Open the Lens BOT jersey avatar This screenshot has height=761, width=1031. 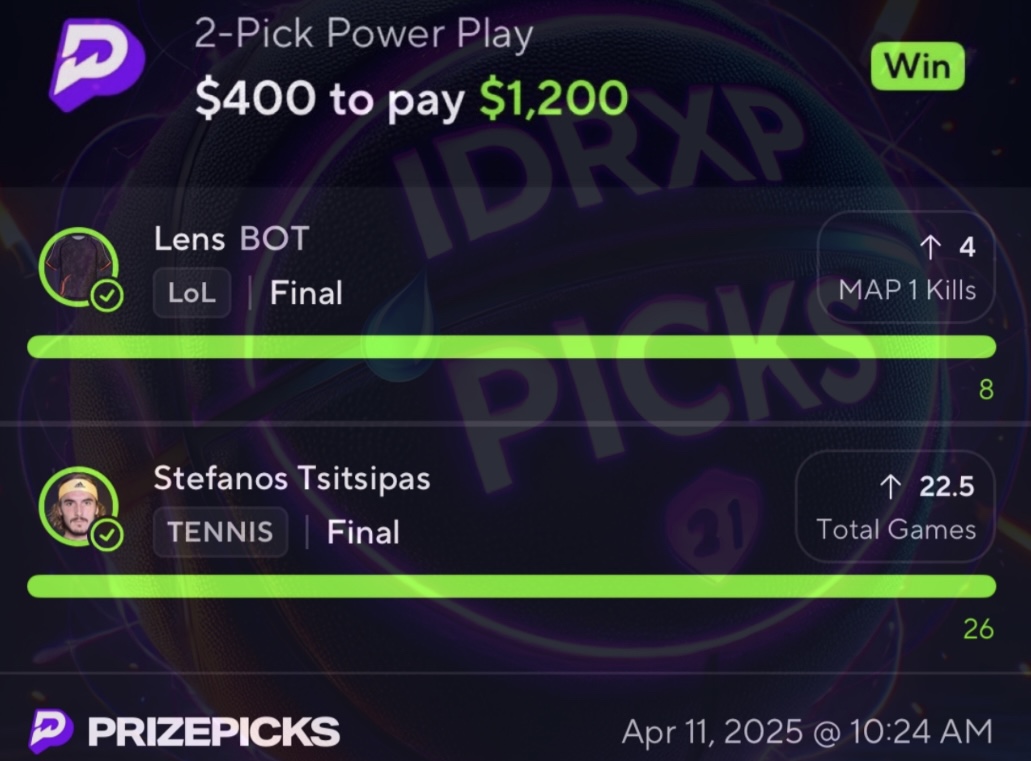point(78,266)
